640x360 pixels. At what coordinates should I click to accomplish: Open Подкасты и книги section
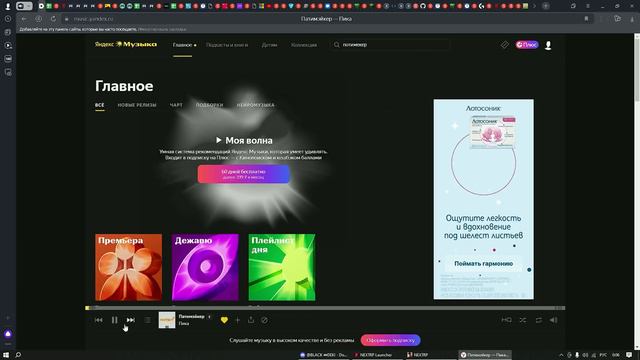pyautogui.click(x=227, y=45)
